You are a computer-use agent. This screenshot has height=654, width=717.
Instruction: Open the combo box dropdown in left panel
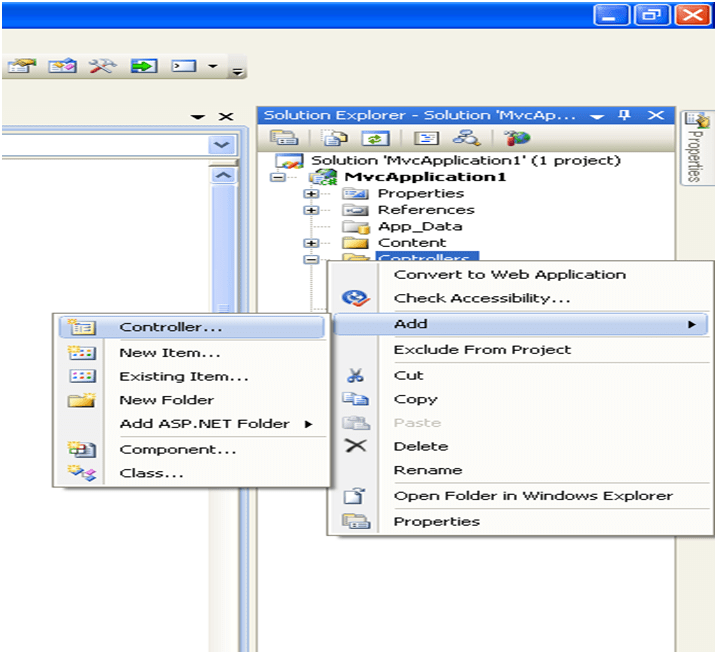tap(221, 145)
